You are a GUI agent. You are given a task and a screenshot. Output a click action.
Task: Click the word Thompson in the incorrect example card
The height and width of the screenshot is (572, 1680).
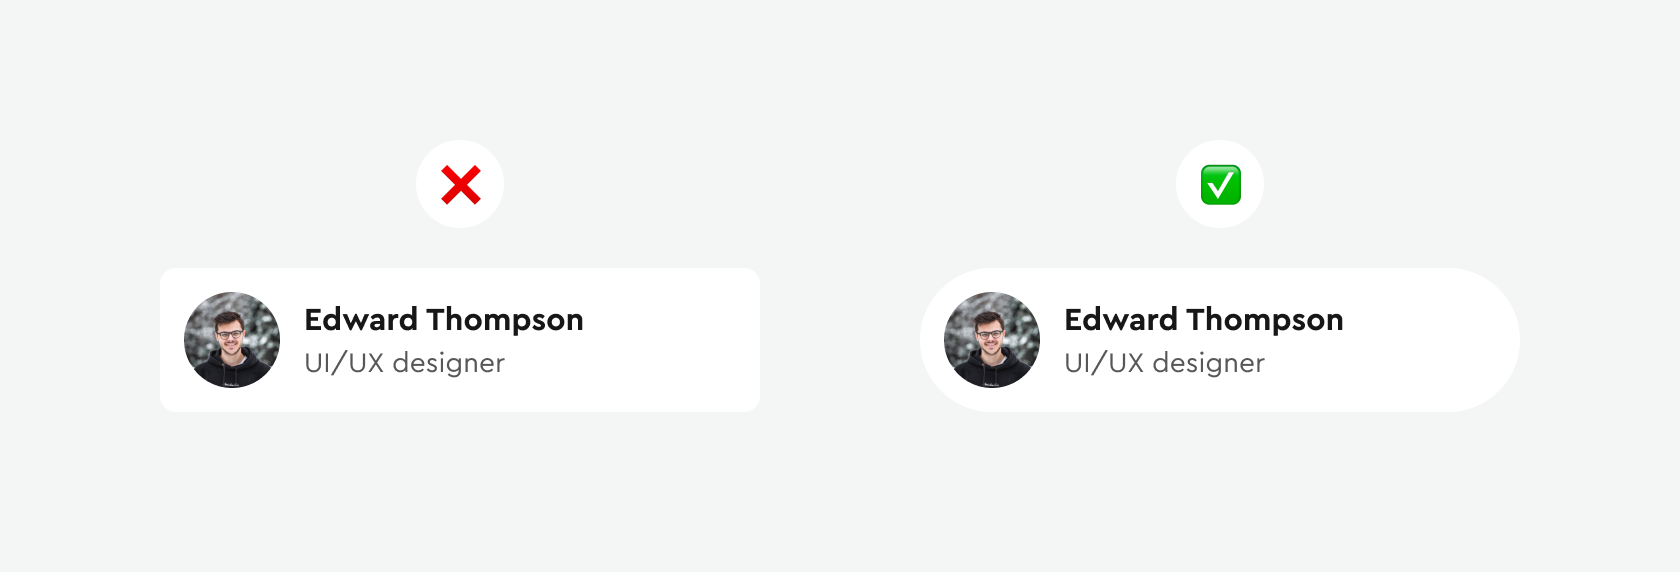505,321
